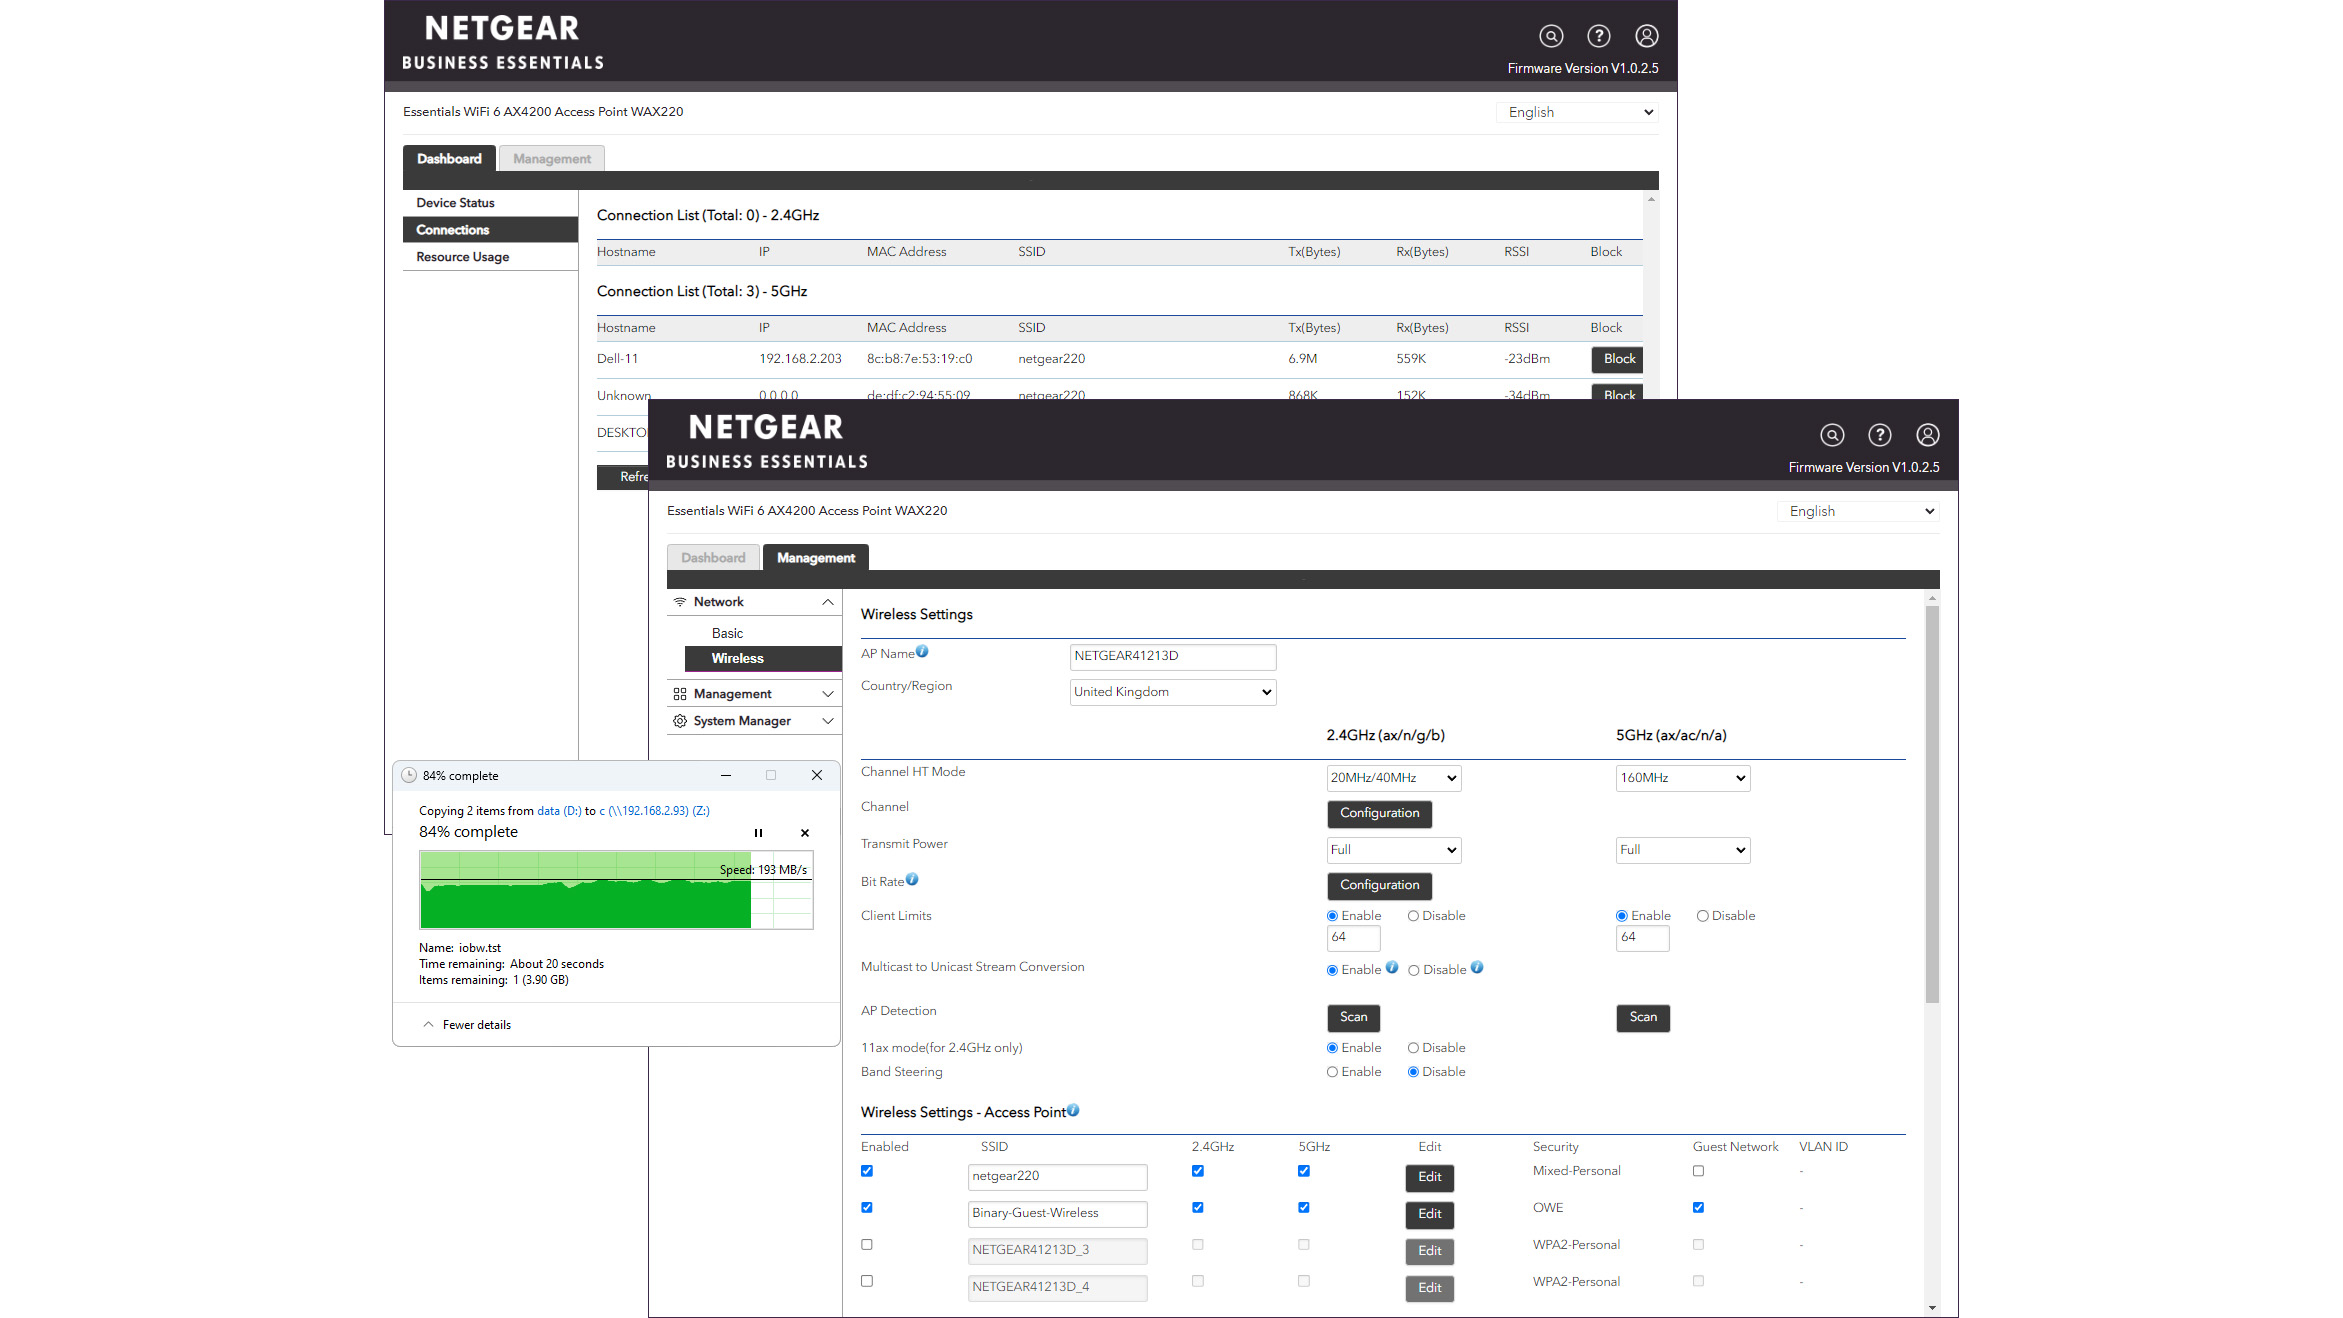Open help icon in front Netgear header
The width and height of the screenshot is (2343, 1318).
pos(1879,435)
